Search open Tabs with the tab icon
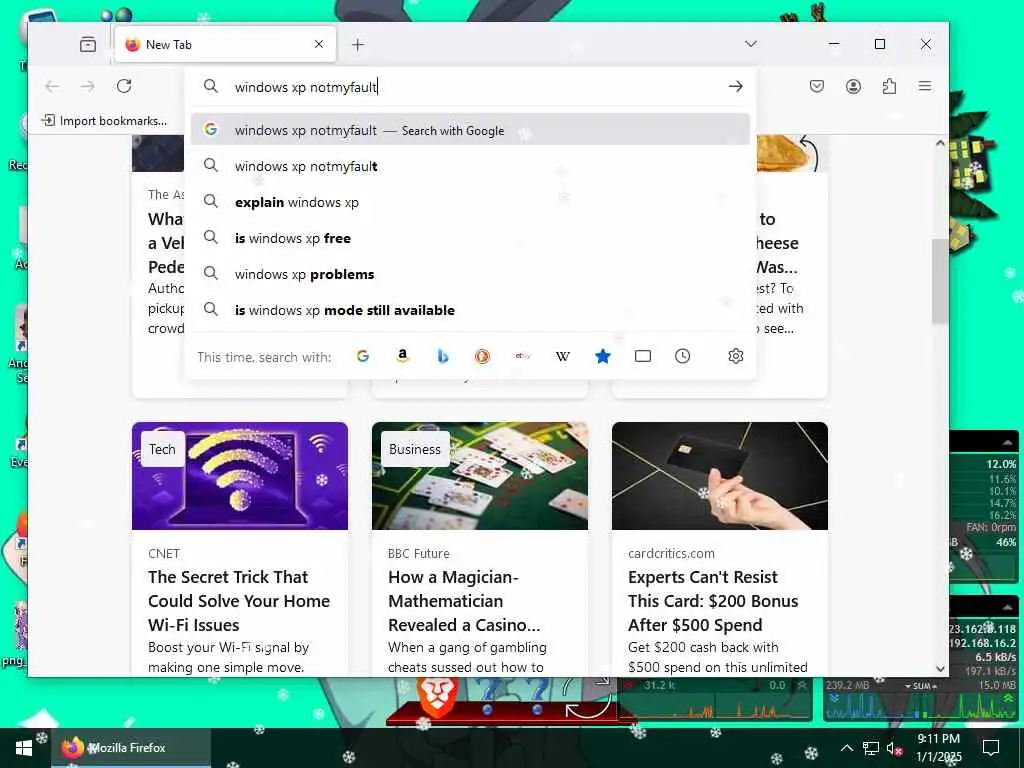This screenshot has height=768, width=1024. (x=643, y=356)
